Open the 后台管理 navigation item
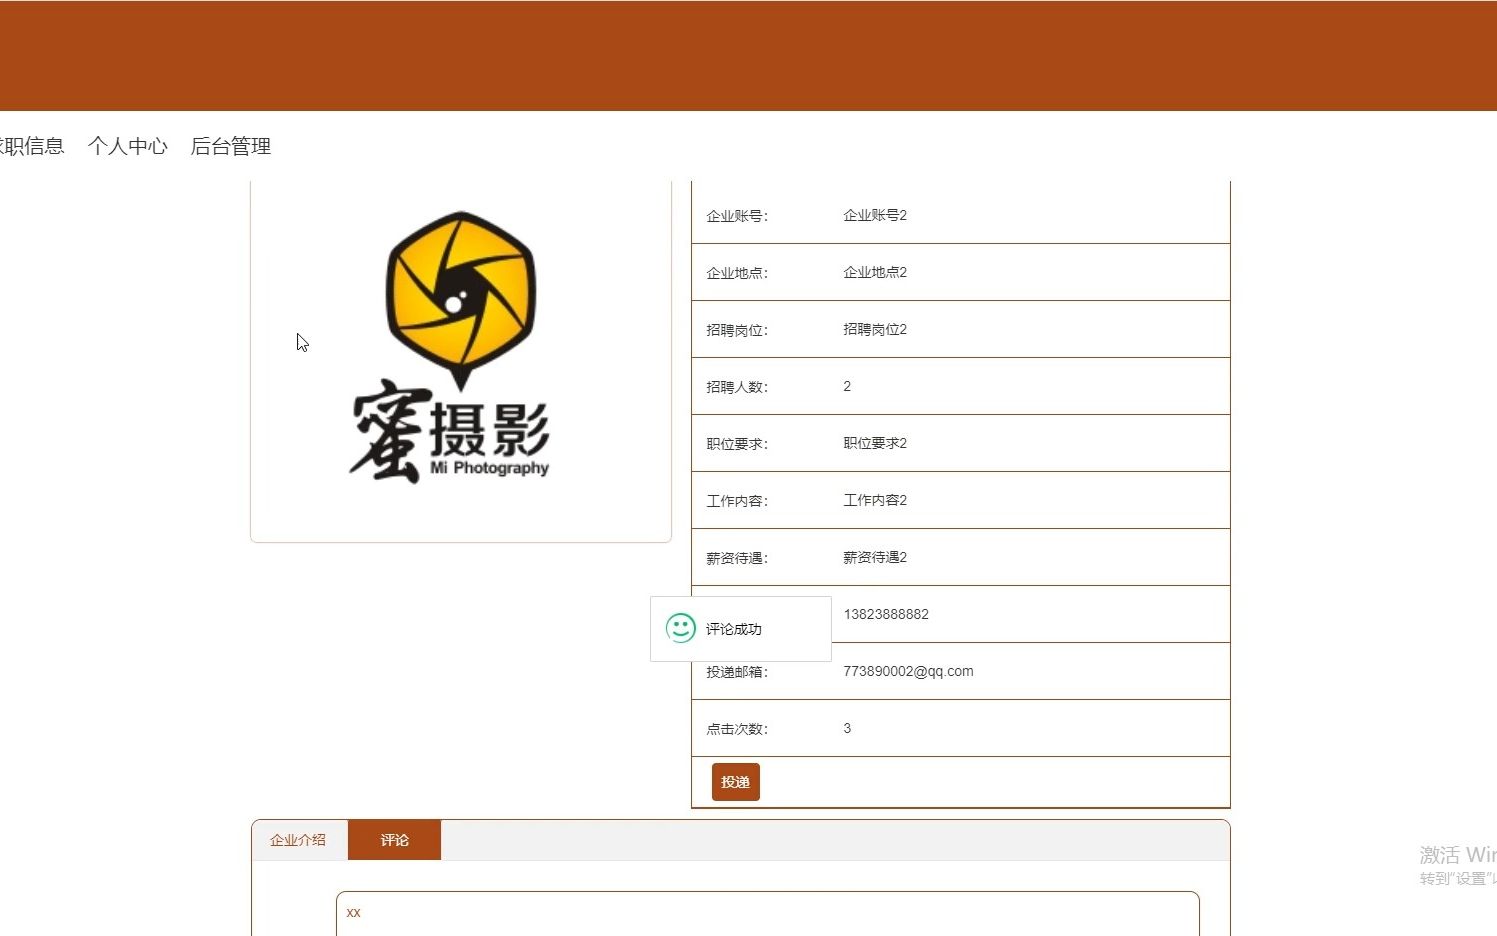The height and width of the screenshot is (936, 1497). click(x=230, y=146)
